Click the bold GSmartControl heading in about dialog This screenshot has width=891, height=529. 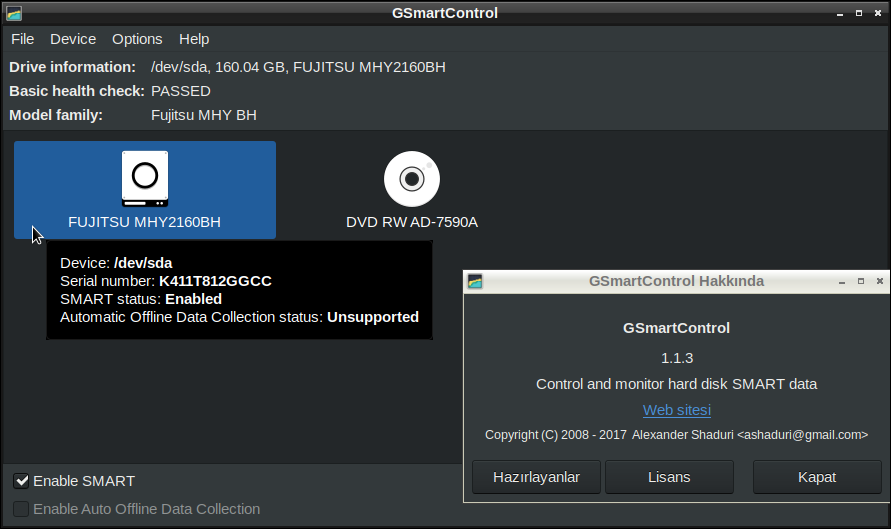676,328
